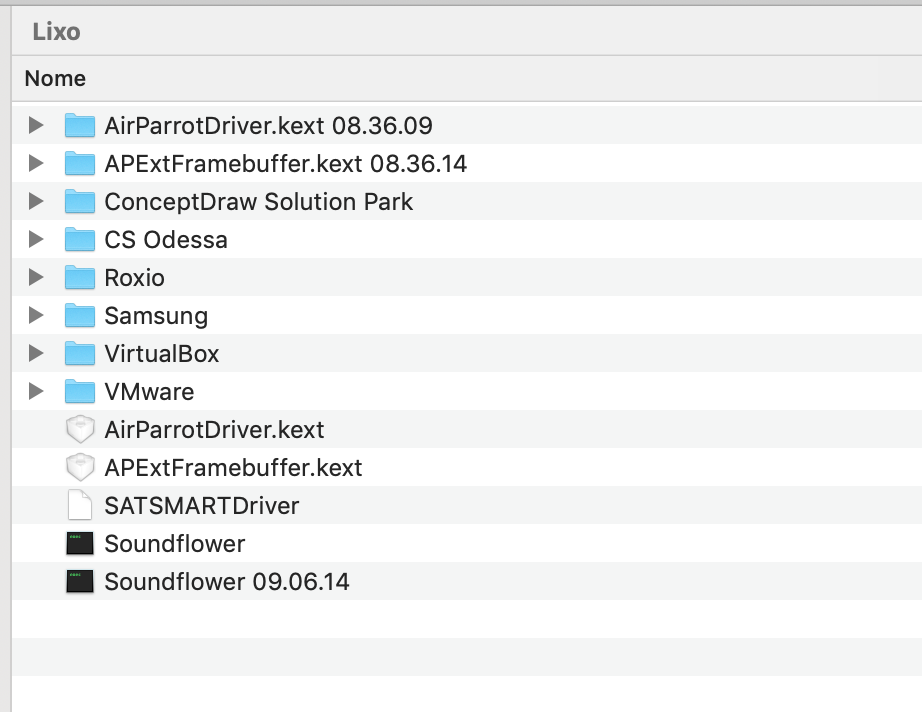Click the Samsung folder icon
Screen dimensions: 922x712
pyautogui.click(x=80, y=315)
